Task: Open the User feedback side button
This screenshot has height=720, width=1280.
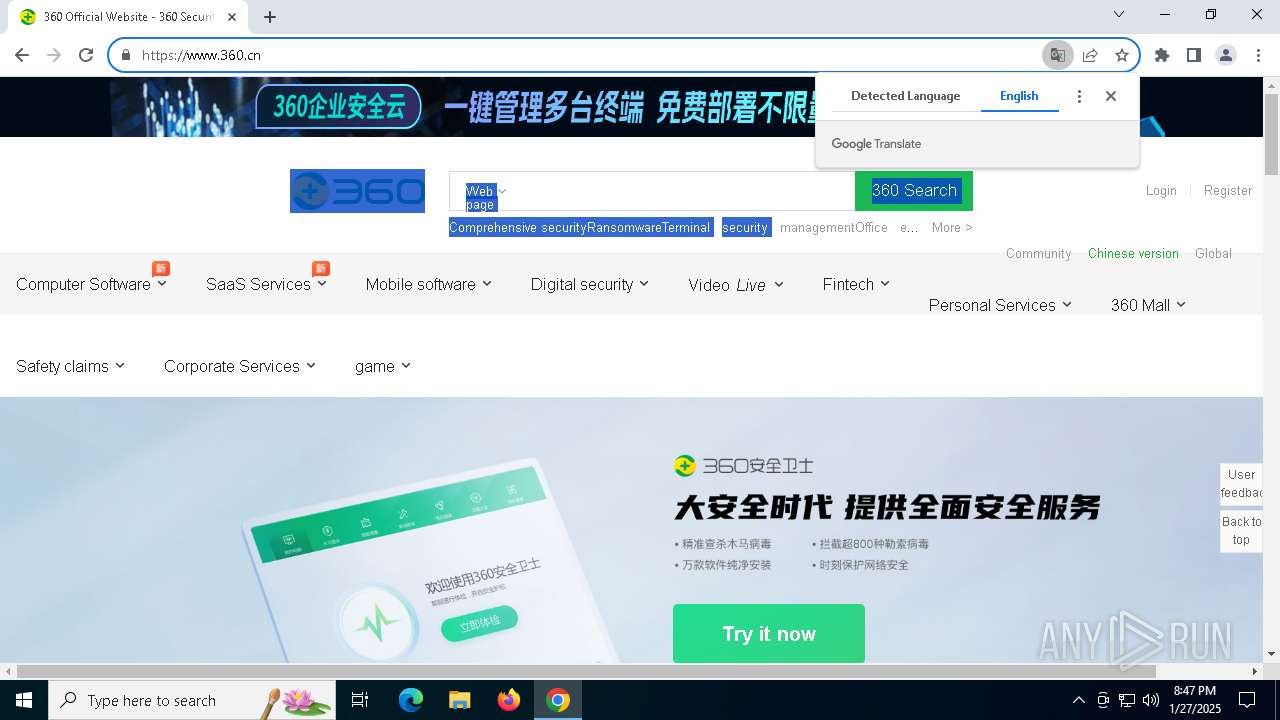Action: tap(1241, 484)
